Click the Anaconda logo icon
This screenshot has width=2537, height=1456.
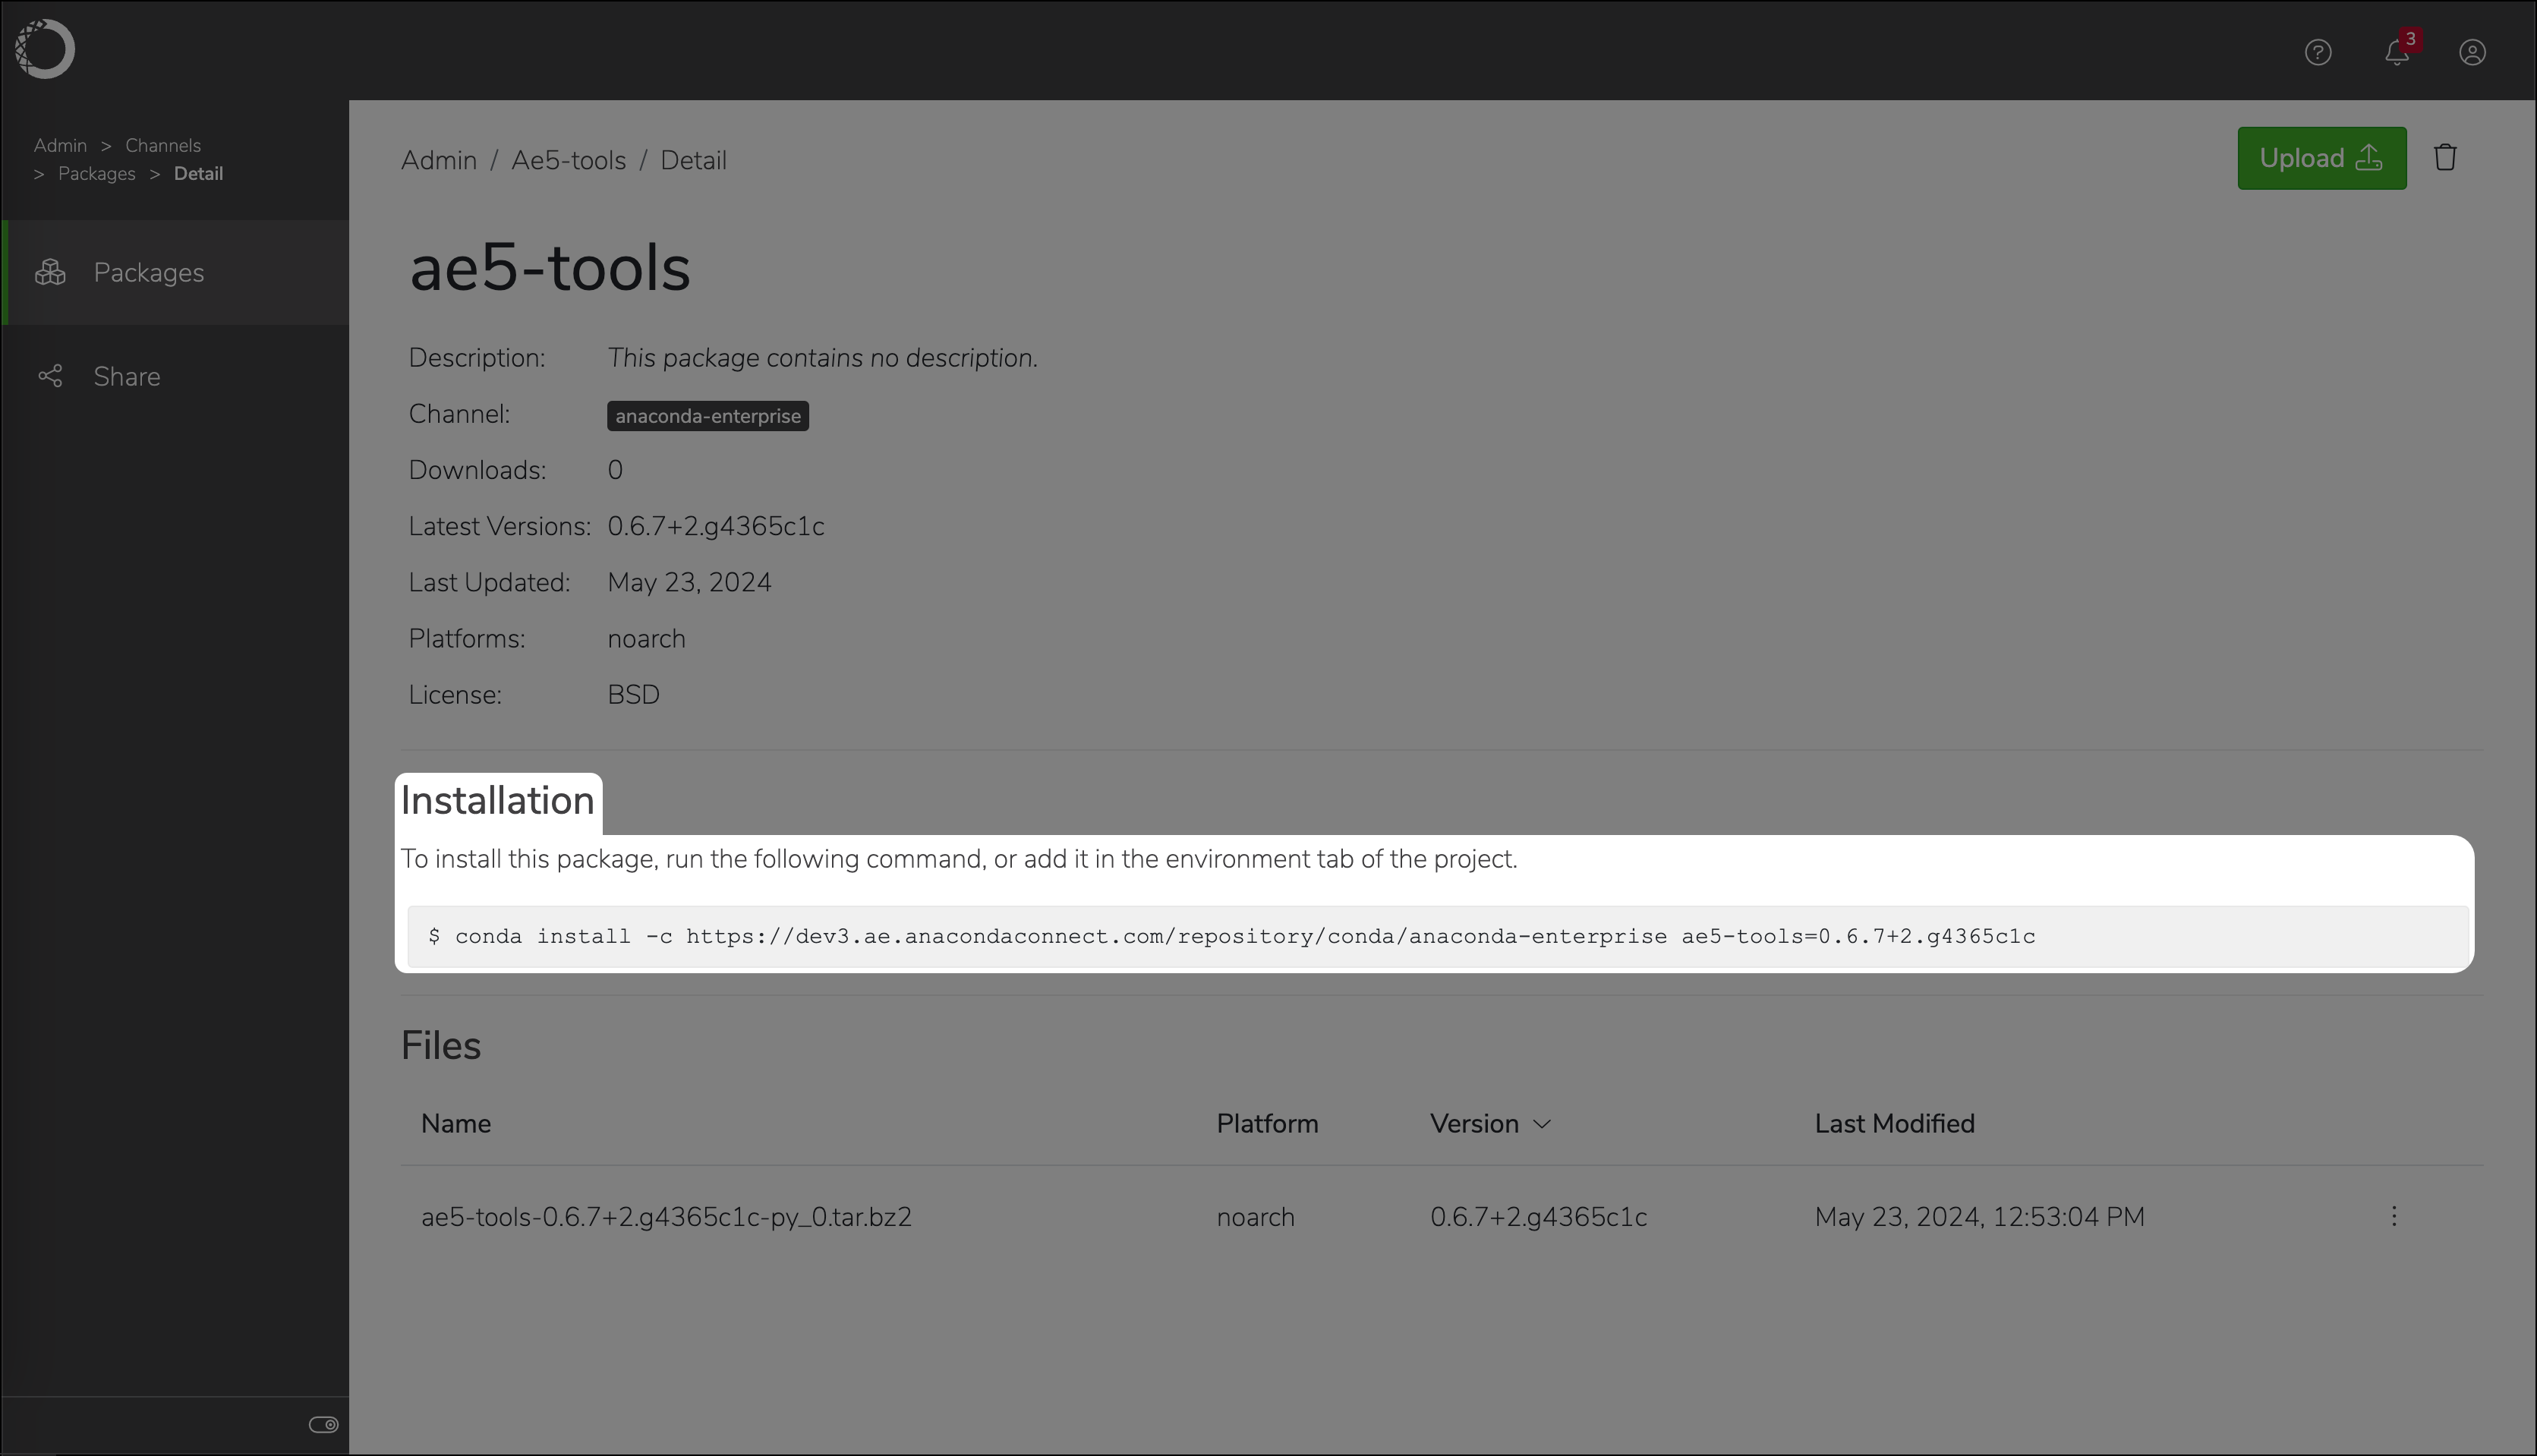[45, 49]
